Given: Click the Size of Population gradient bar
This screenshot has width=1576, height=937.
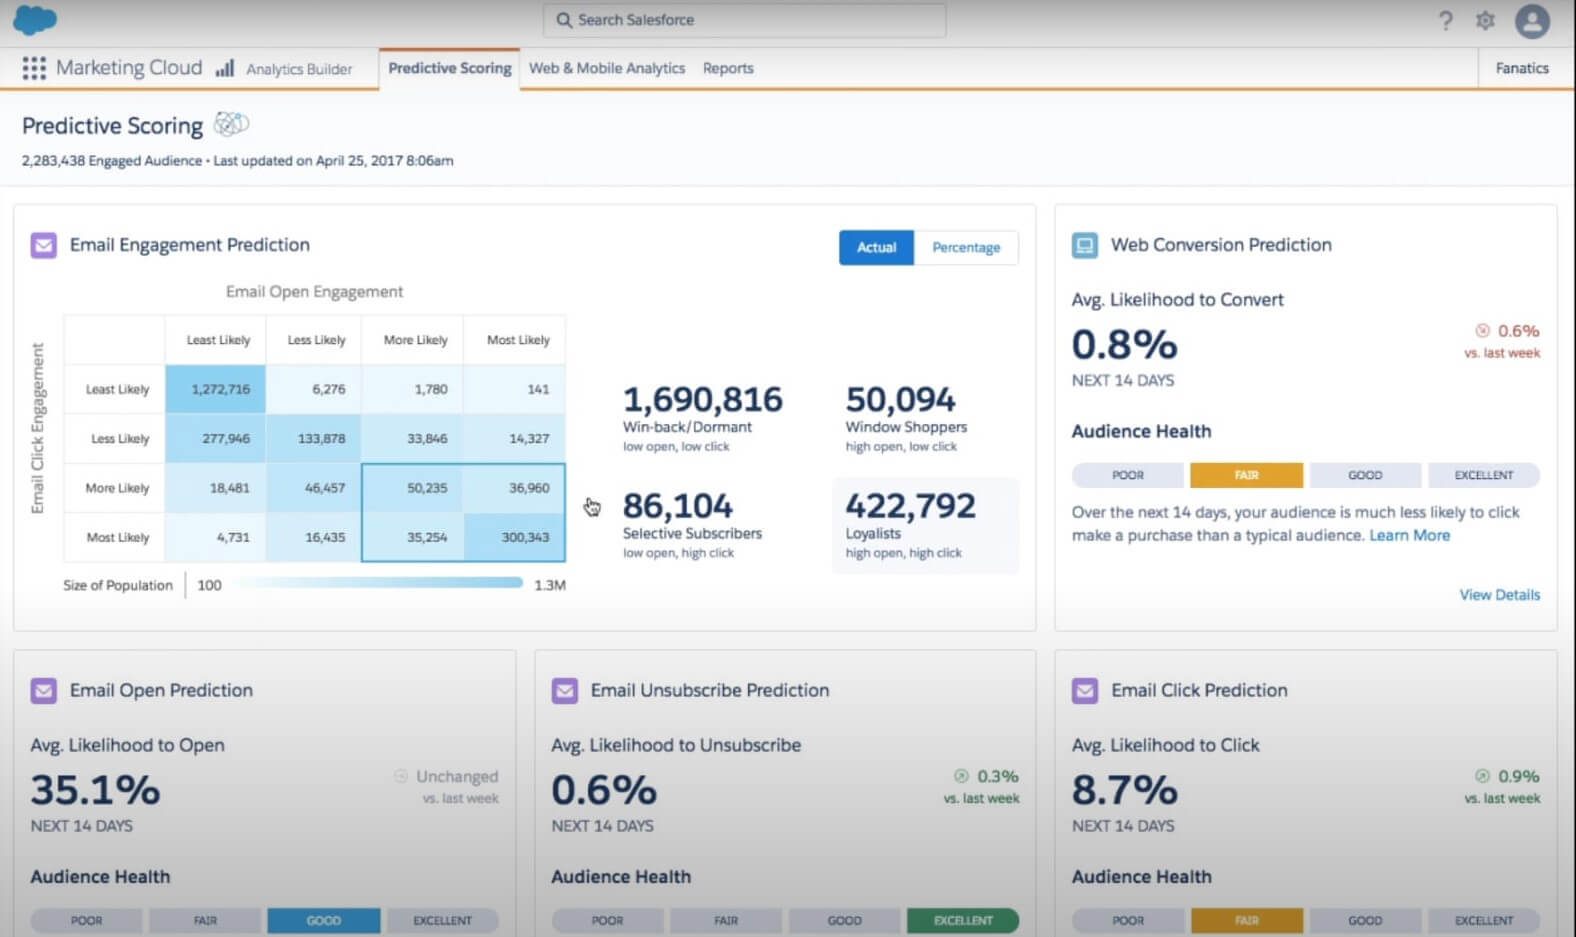Looking at the screenshot, I should (x=379, y=583).
